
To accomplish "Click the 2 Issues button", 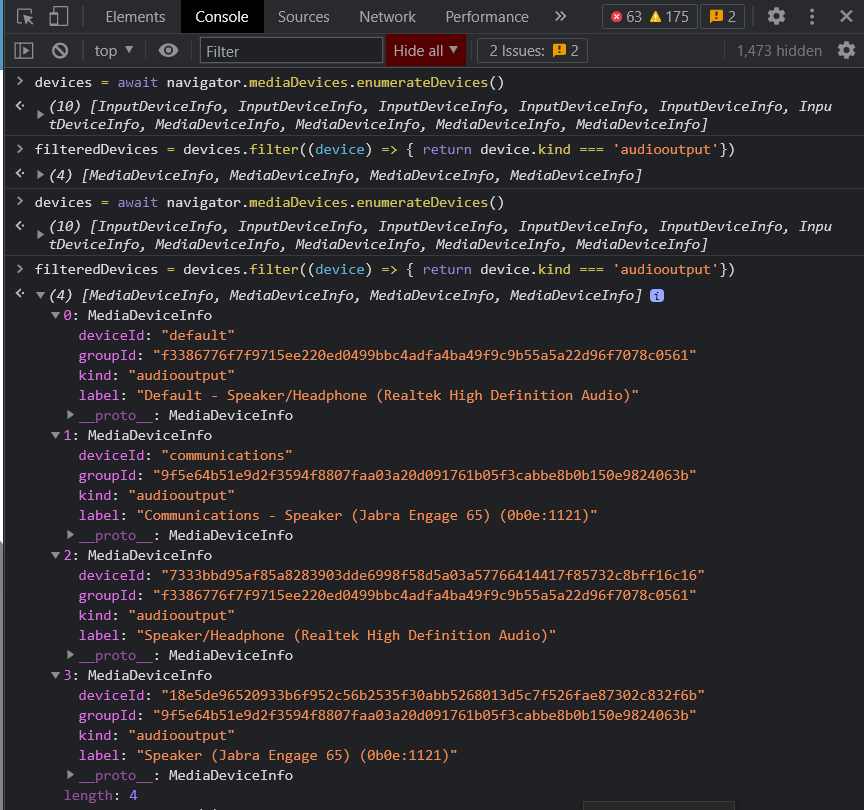I will (x=532, y=50).
